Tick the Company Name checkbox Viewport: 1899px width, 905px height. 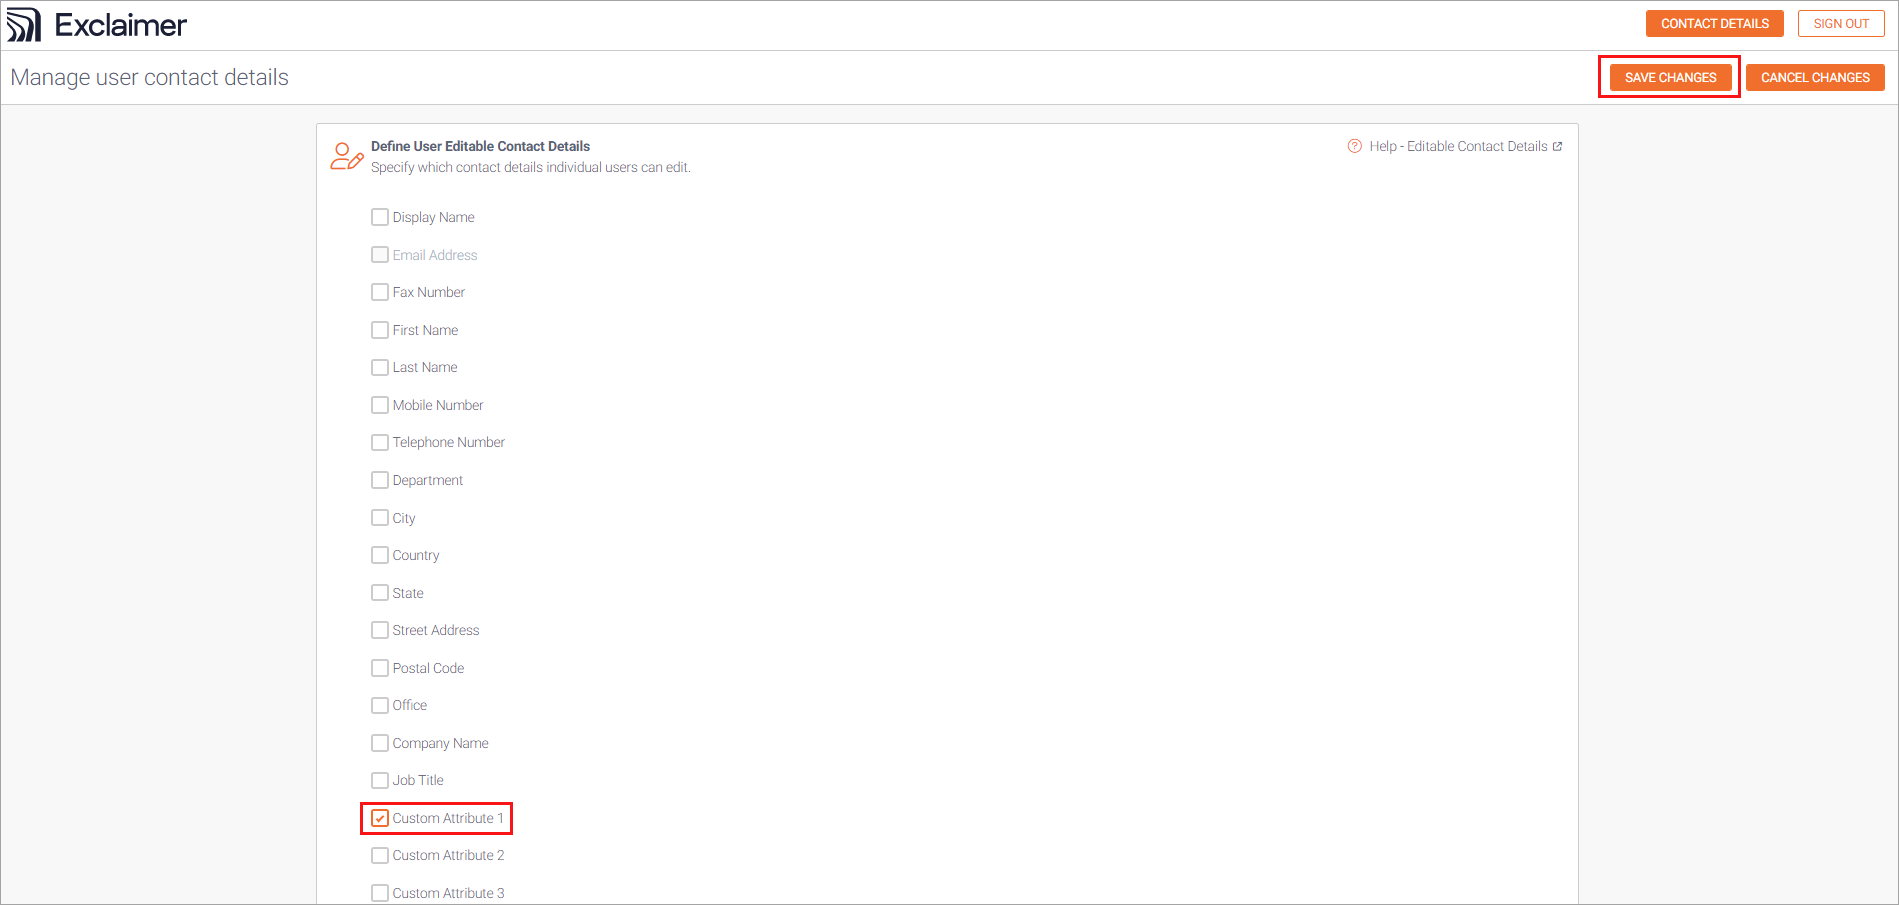380,743
